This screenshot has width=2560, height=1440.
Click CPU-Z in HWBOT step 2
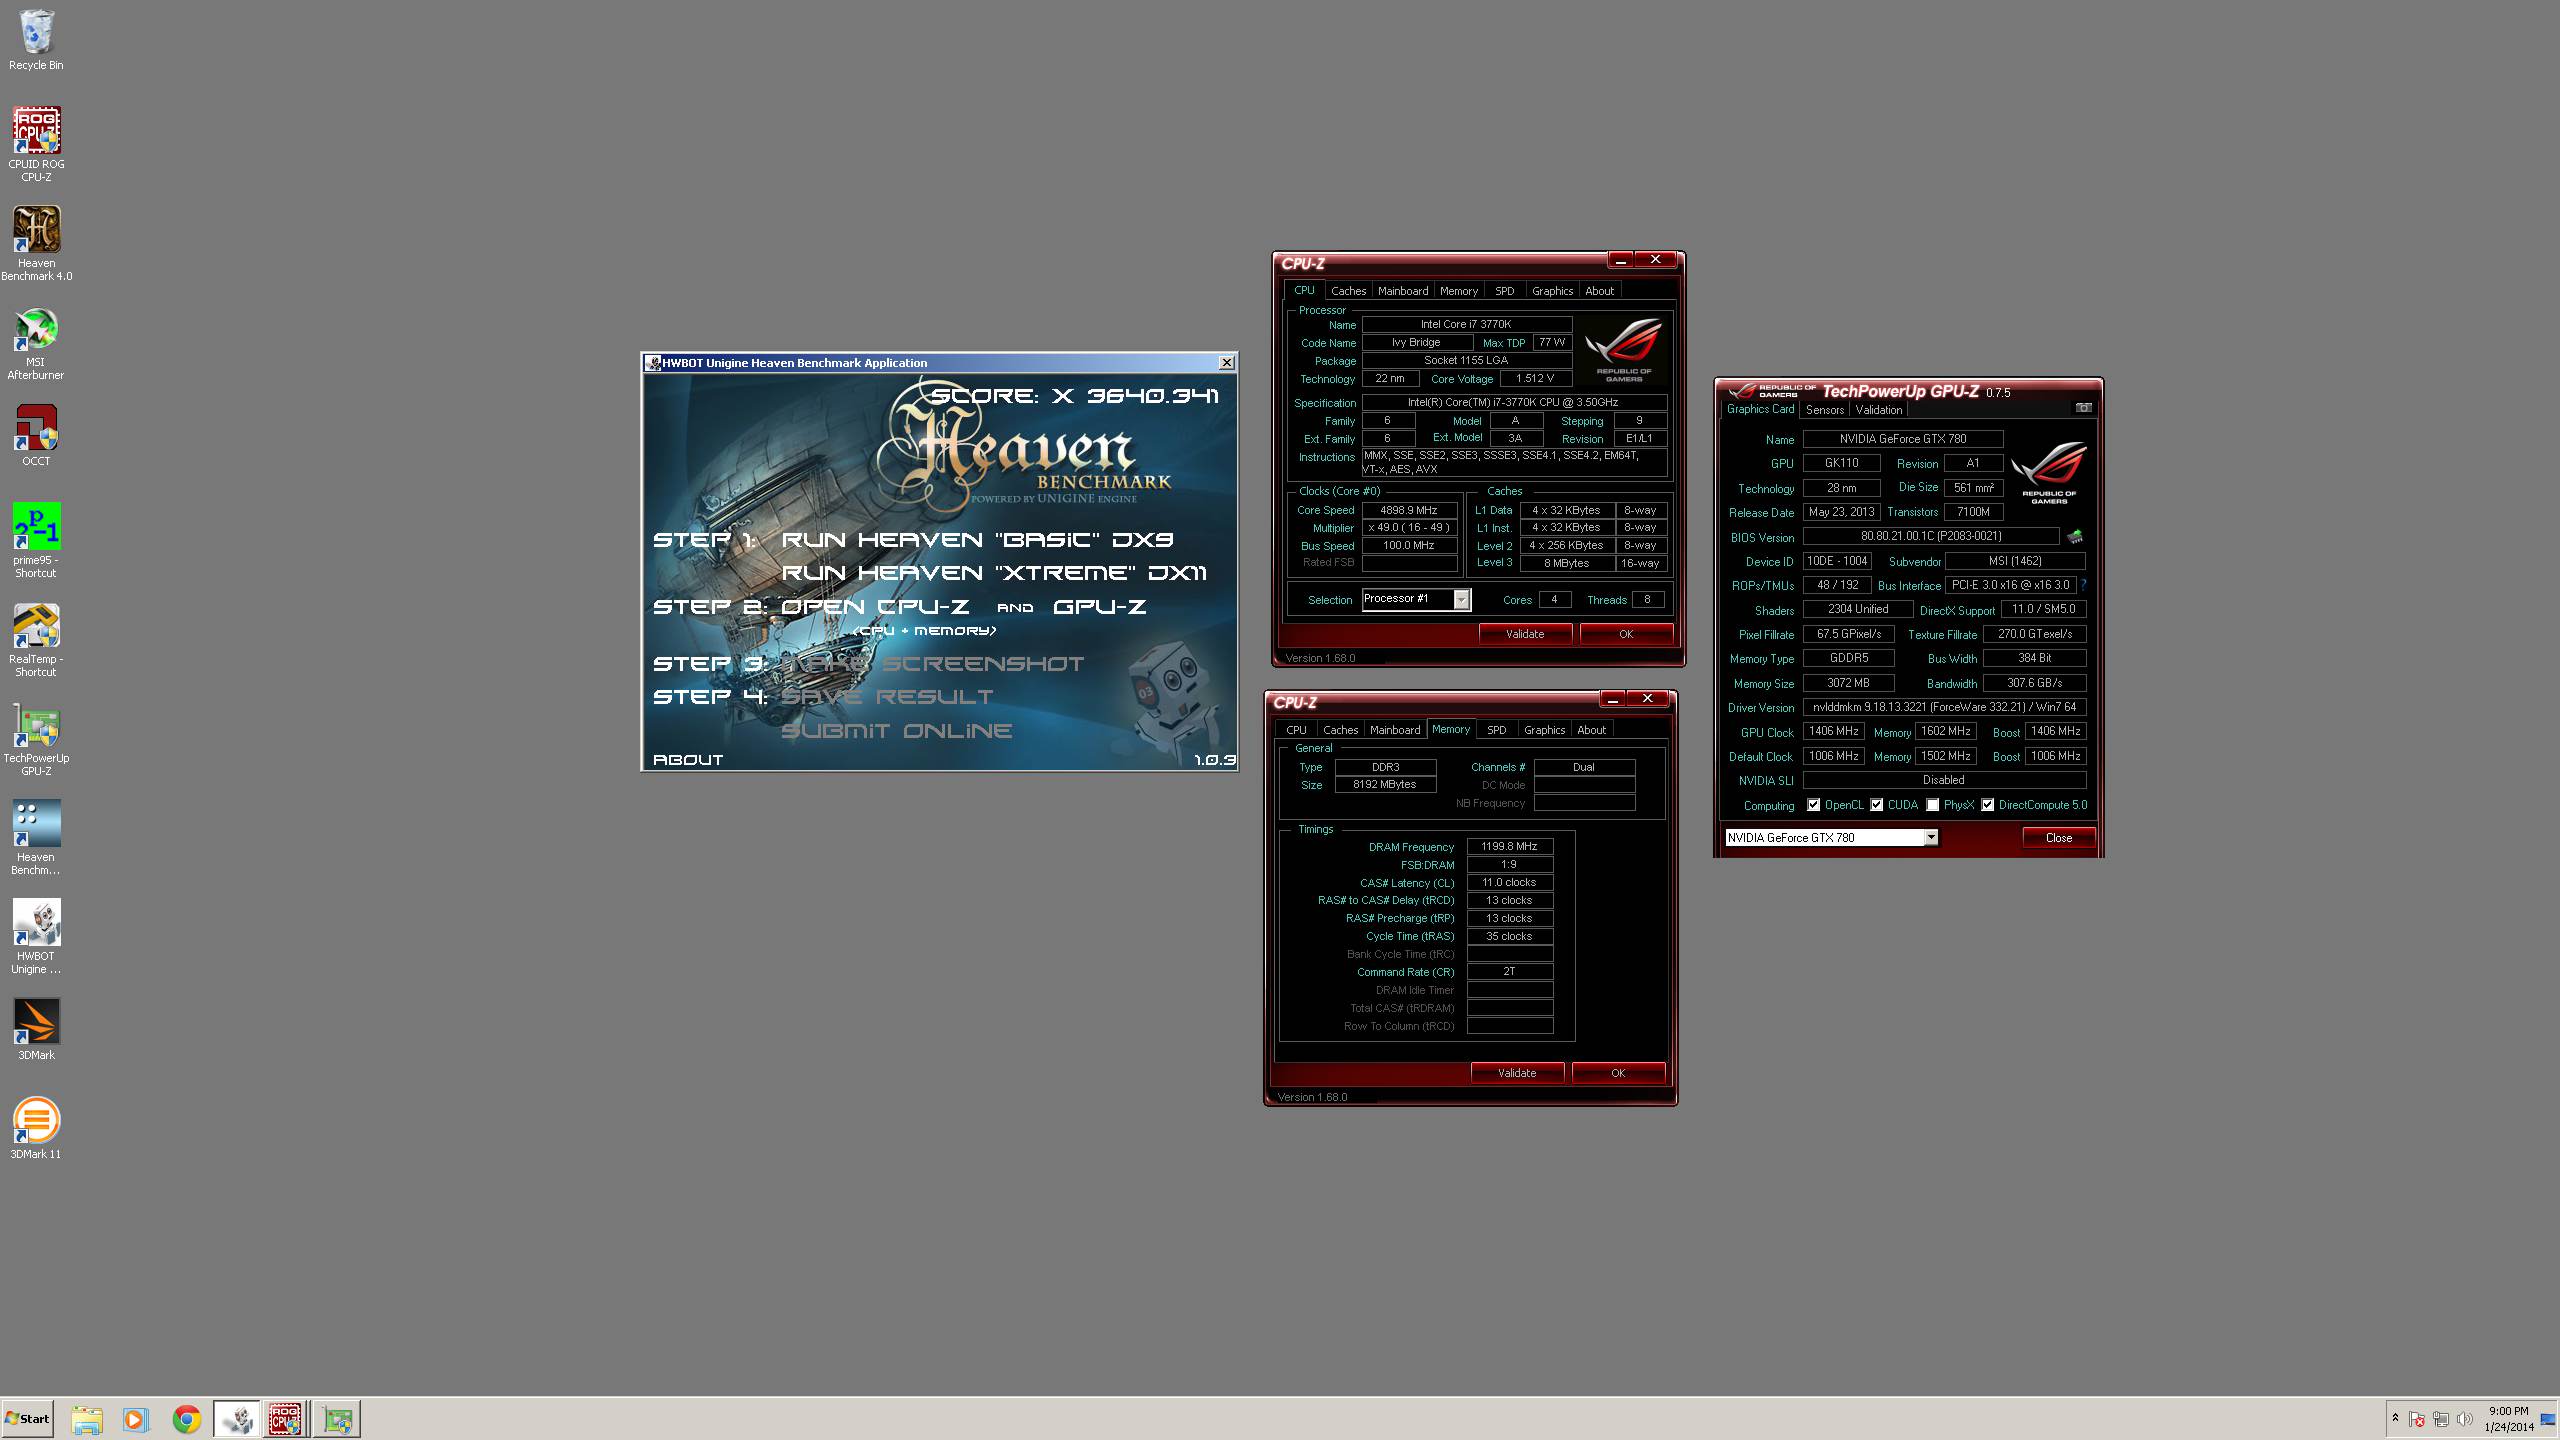(x=923, y=607)
